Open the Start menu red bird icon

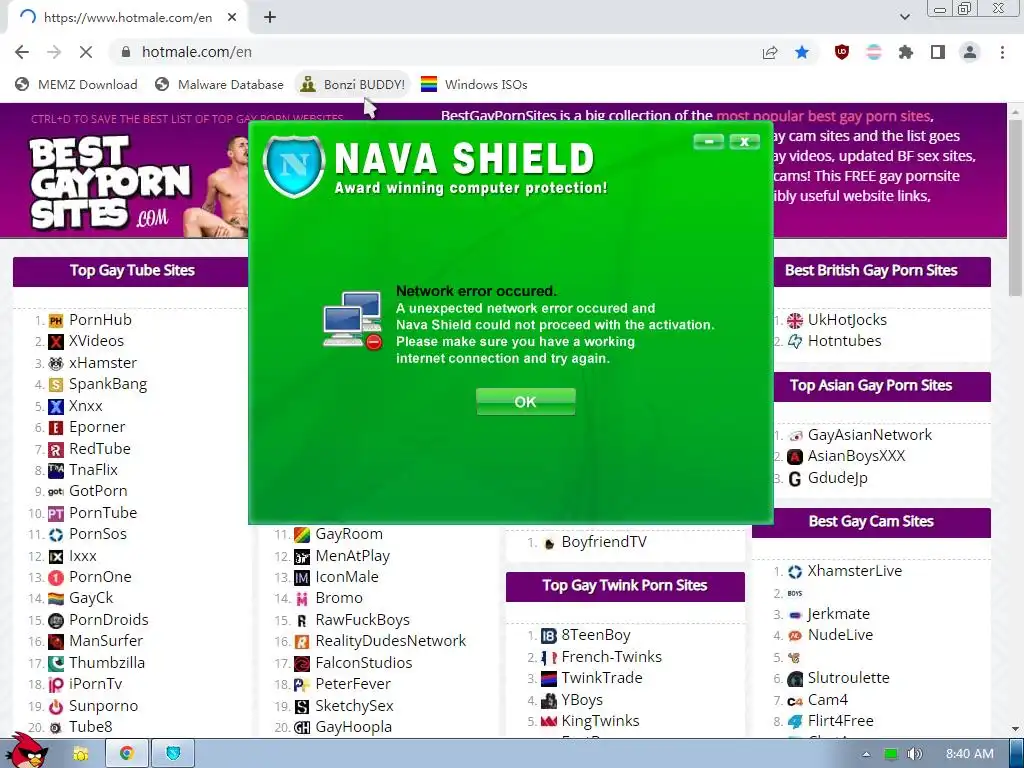(x=26, y=752)
